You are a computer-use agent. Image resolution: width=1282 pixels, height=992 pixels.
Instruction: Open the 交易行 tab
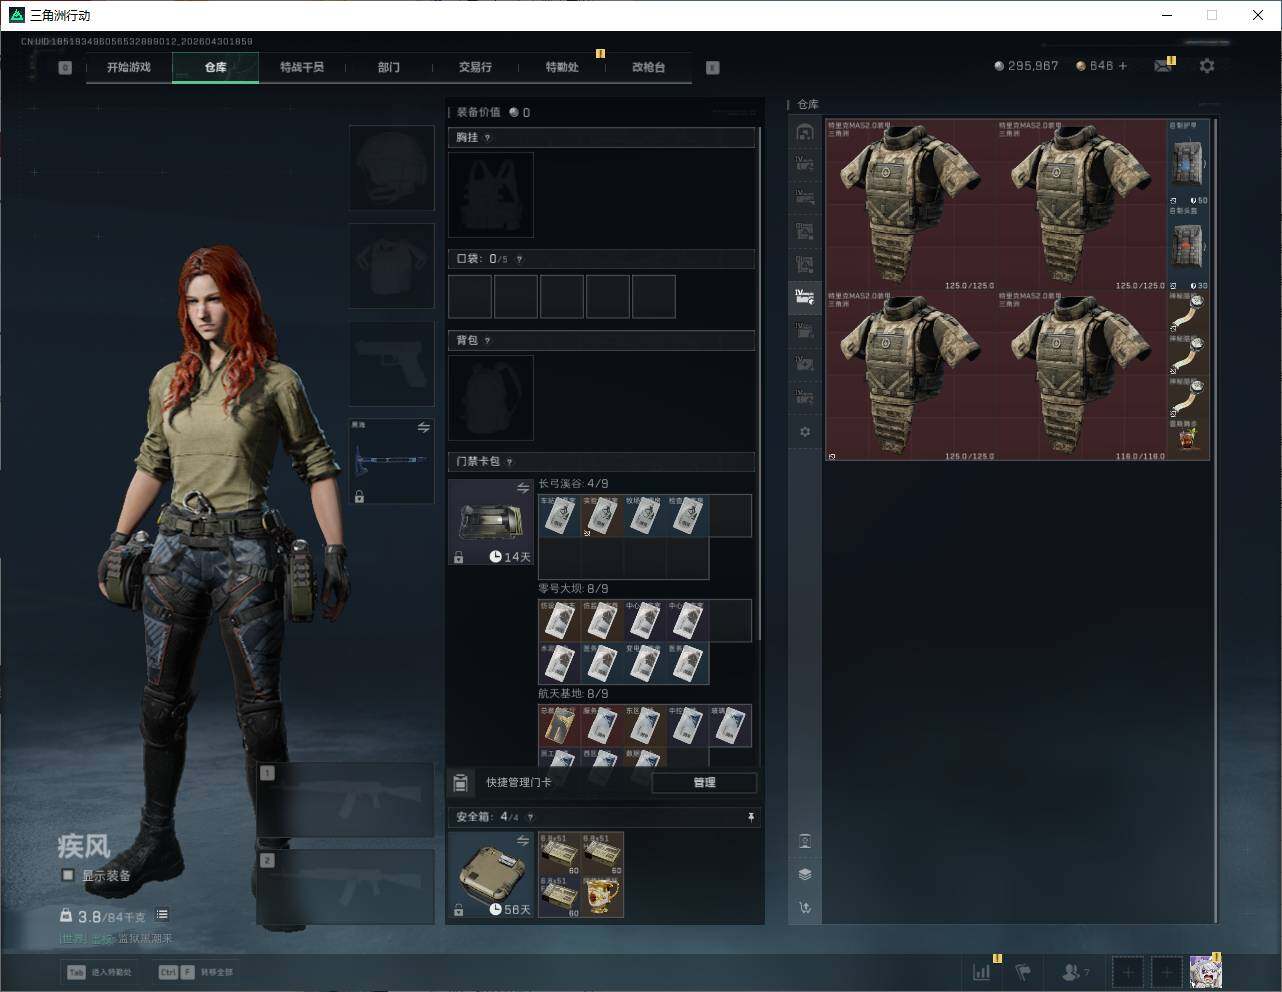pos(475,68)
